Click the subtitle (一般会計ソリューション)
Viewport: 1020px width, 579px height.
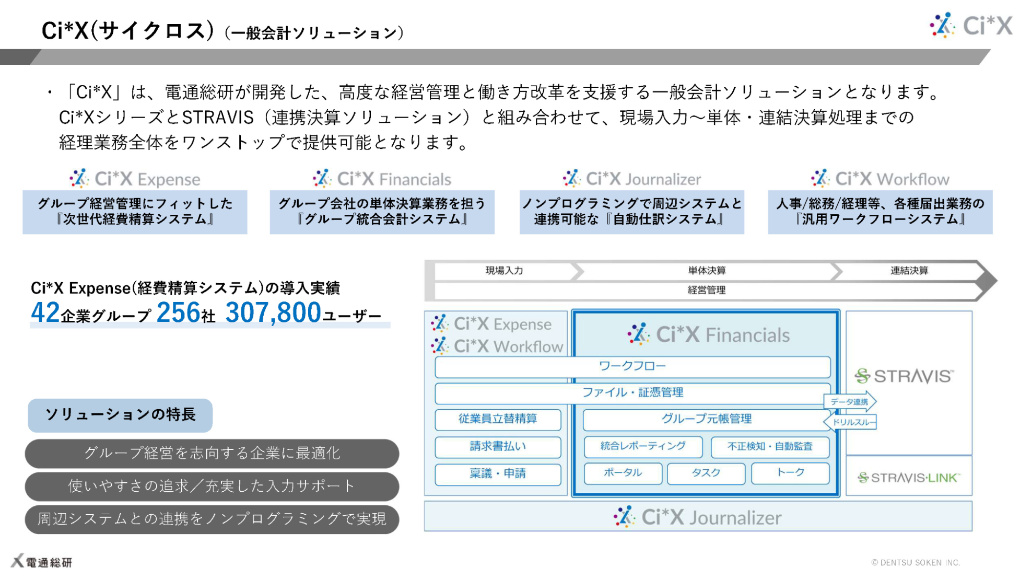(x=314, y=33)
